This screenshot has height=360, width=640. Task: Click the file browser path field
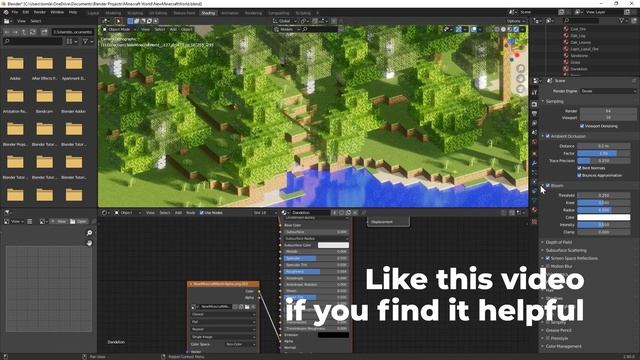[73, 32]
